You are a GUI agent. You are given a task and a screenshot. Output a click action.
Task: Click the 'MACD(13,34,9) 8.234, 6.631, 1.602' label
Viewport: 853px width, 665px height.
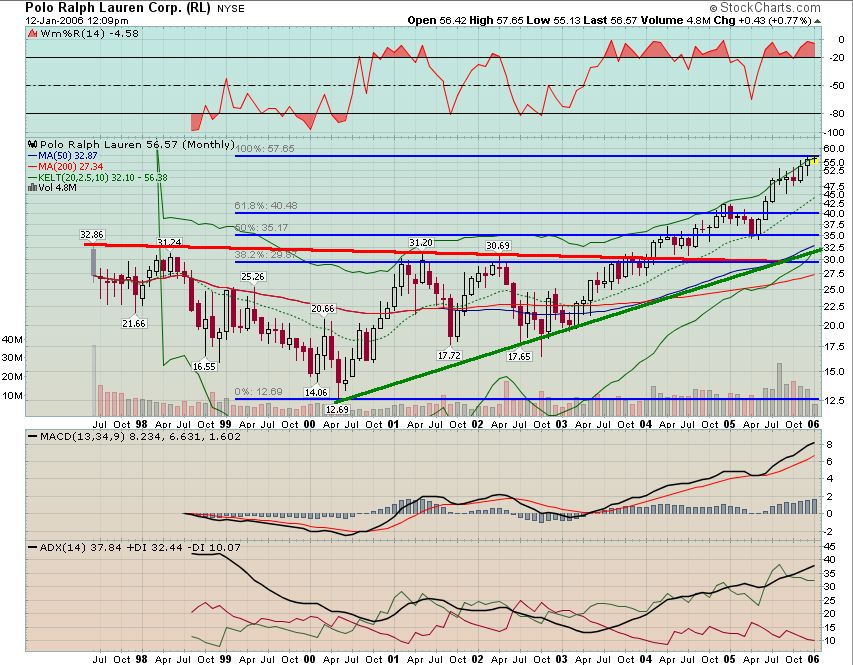140,436
